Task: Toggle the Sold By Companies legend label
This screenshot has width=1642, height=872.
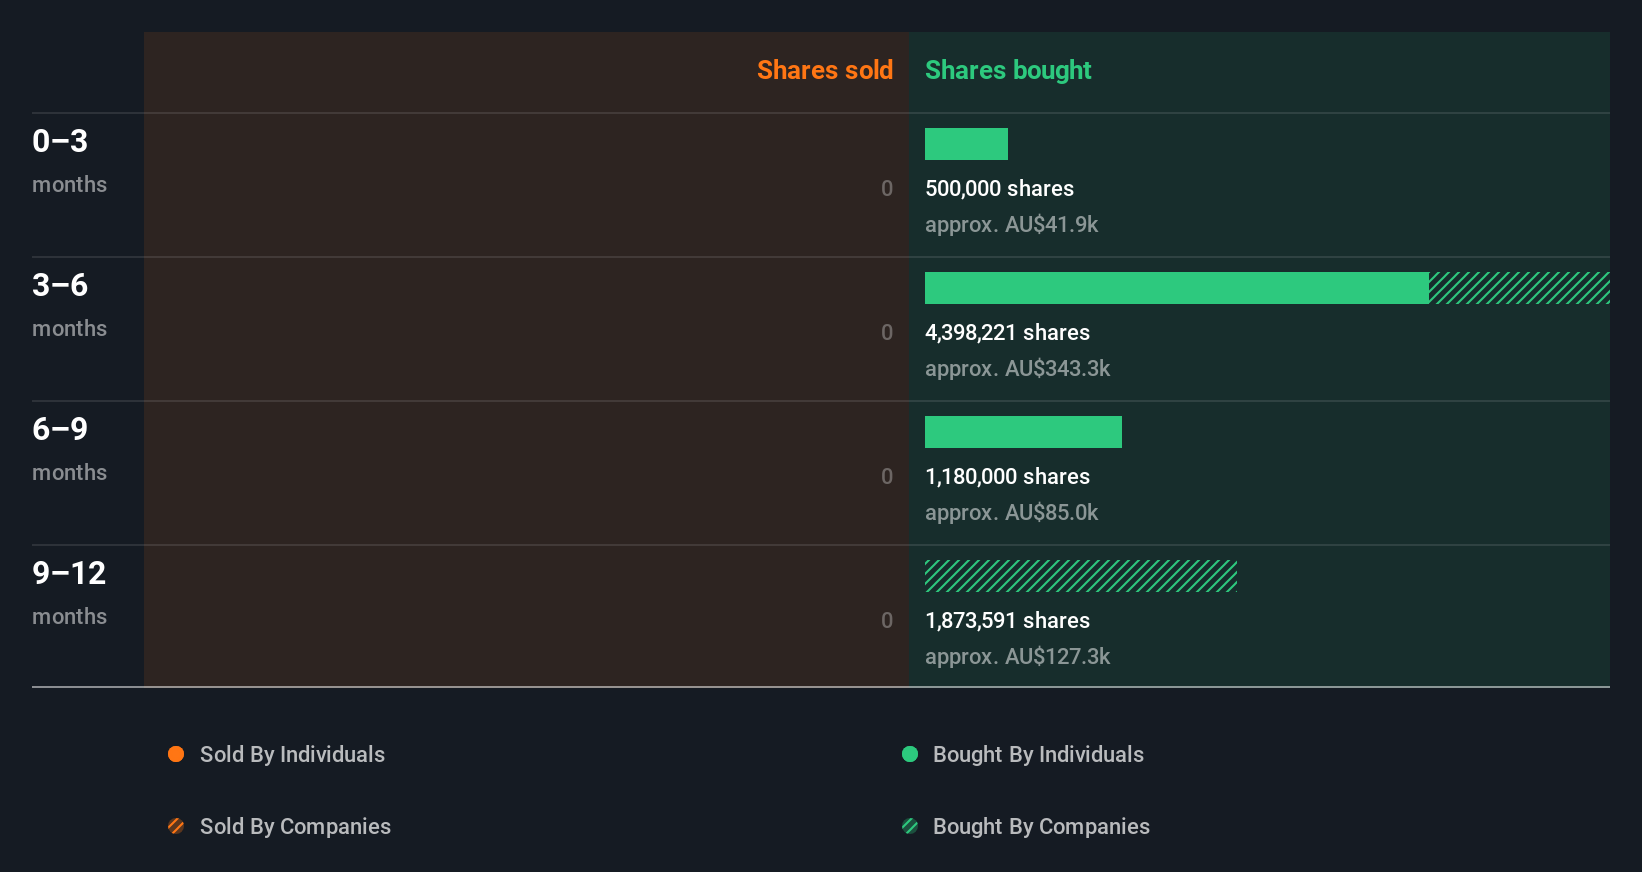Action: click(295, 826)
